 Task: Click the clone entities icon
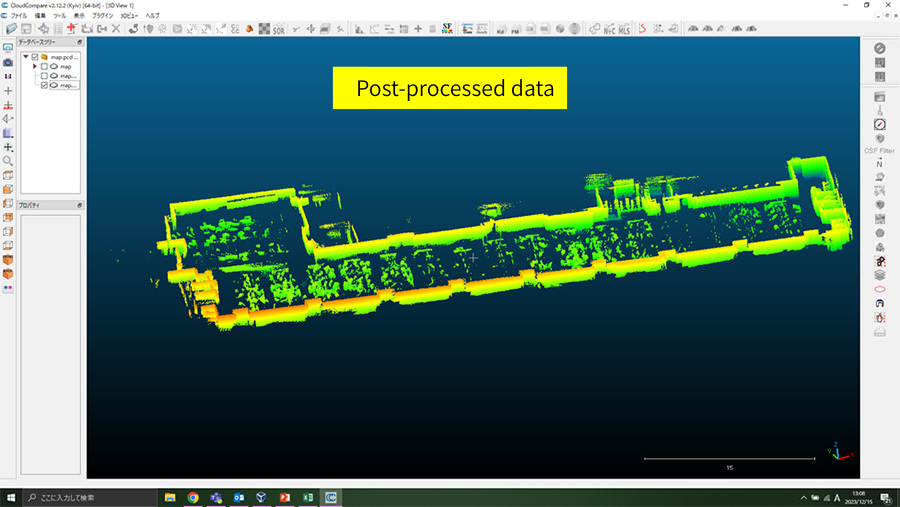pos(87,29)
